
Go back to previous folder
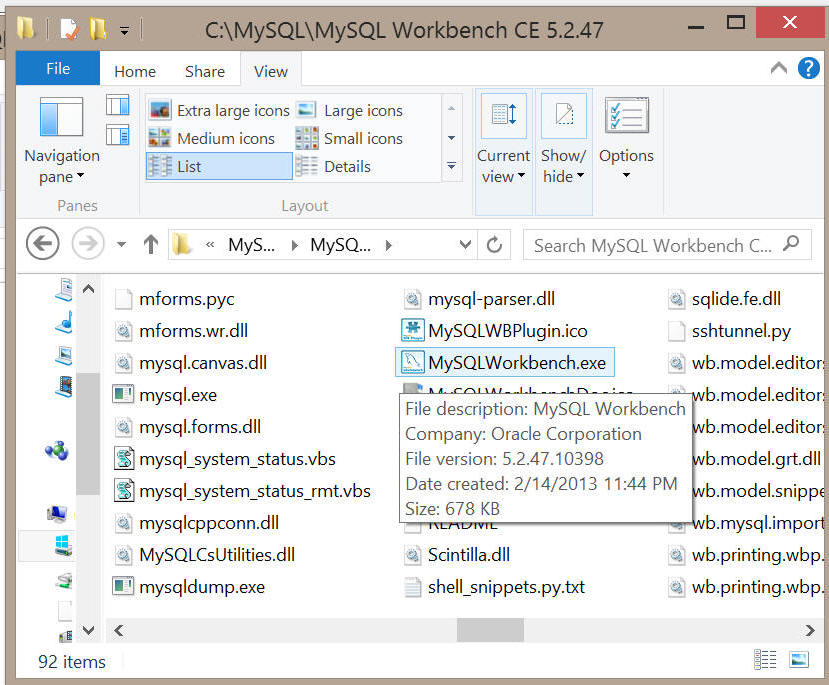[x=42, y=244]
